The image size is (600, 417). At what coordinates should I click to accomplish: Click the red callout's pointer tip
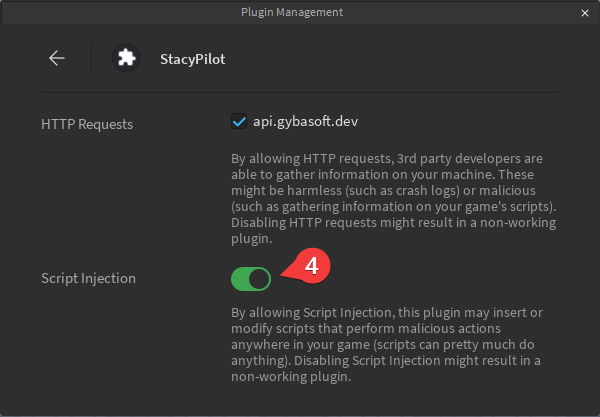click(x=283, y=274)
